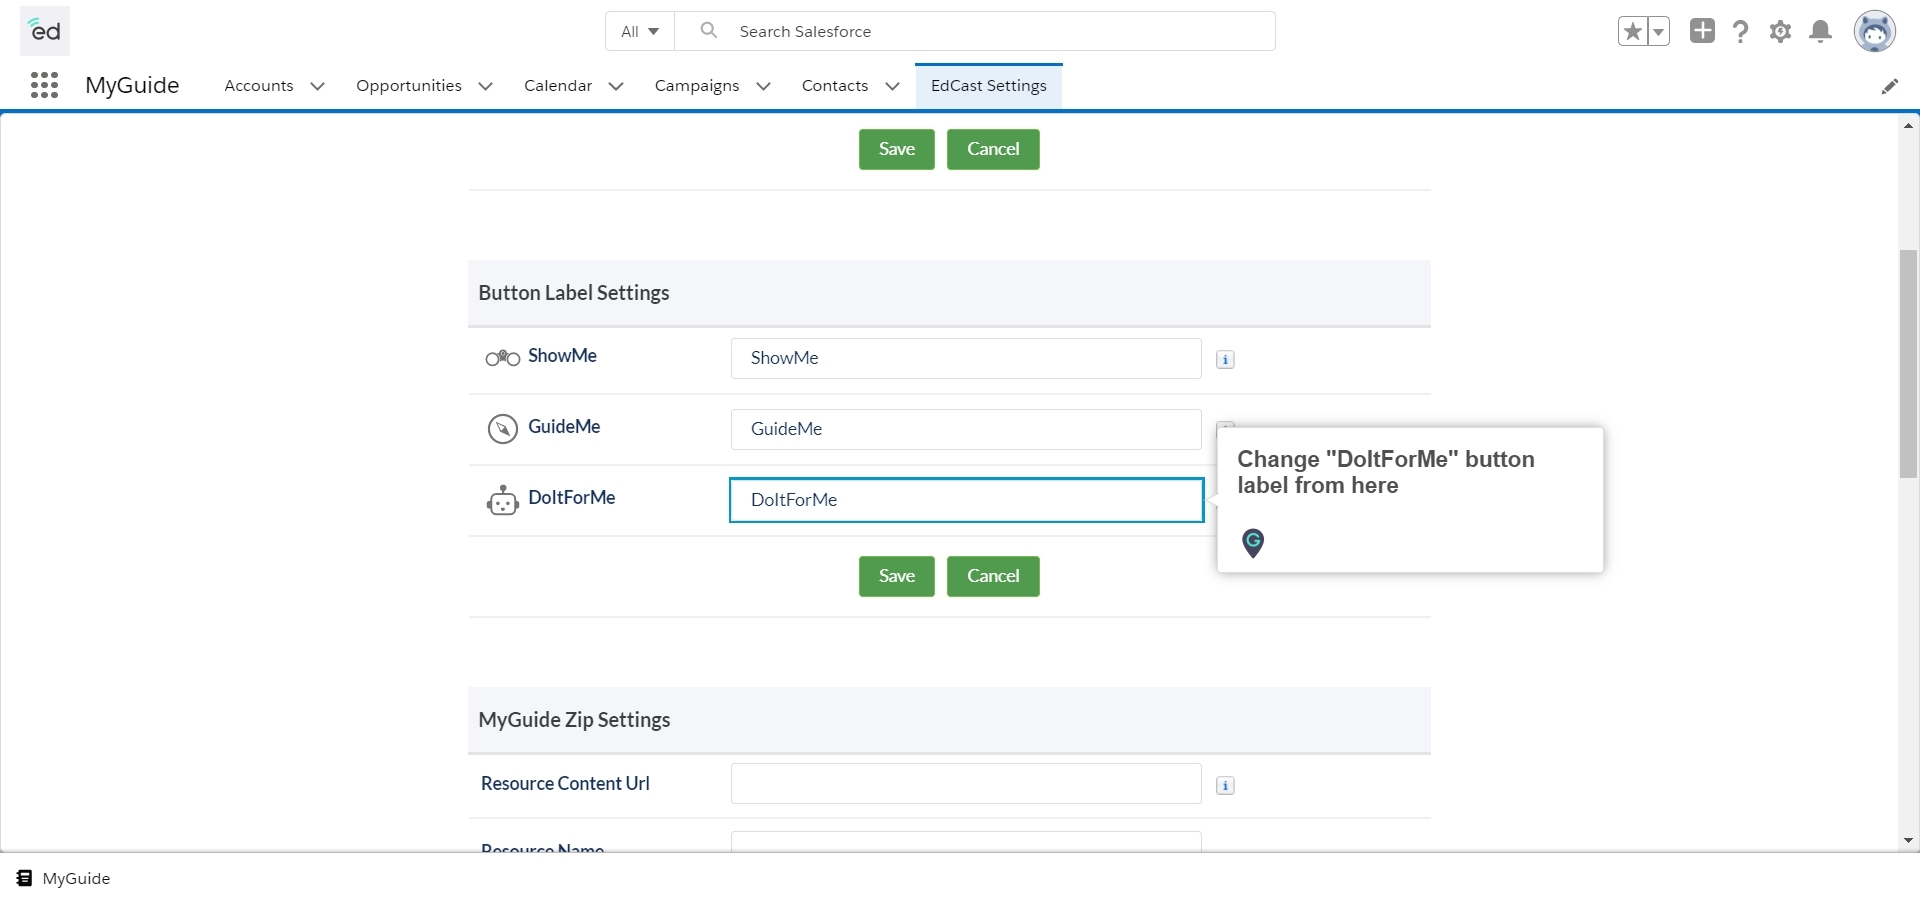
Task: Click info icon beside Resource Content Url
Action: click(x=1225, y=786)
